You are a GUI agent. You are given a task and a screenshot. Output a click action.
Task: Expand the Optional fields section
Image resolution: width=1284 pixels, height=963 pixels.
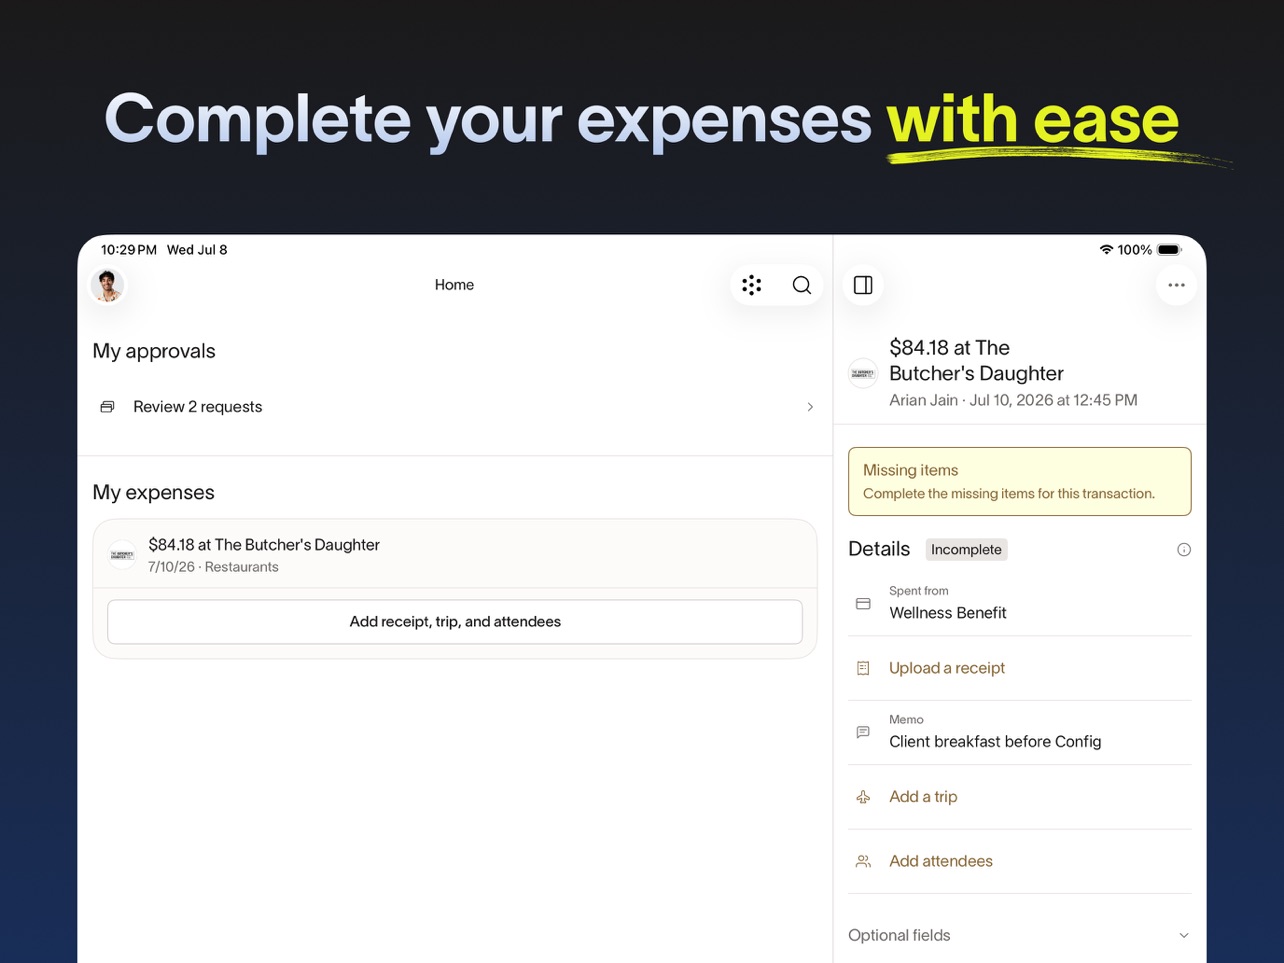(1020, 935)
